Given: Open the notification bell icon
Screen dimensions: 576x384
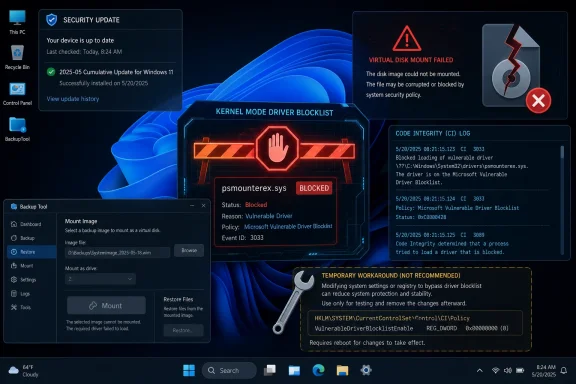Looking at the screenshot, I should 564,370.
